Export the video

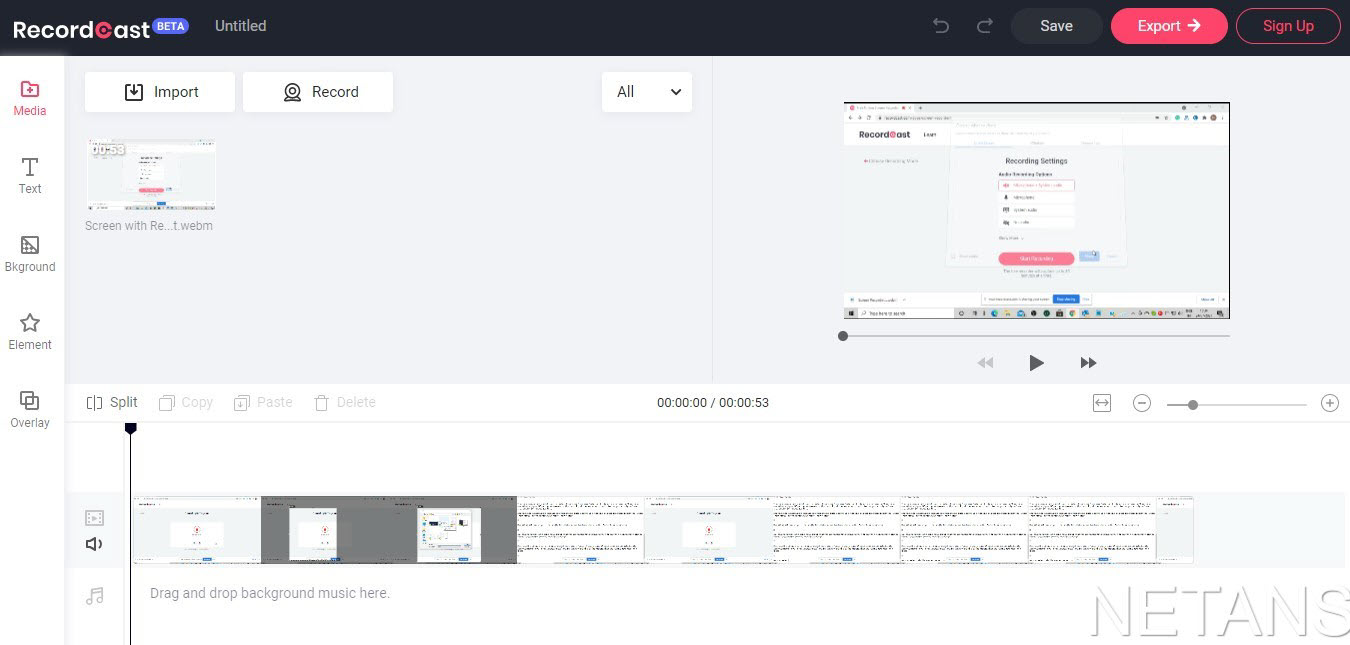[x=1168, y=26]
